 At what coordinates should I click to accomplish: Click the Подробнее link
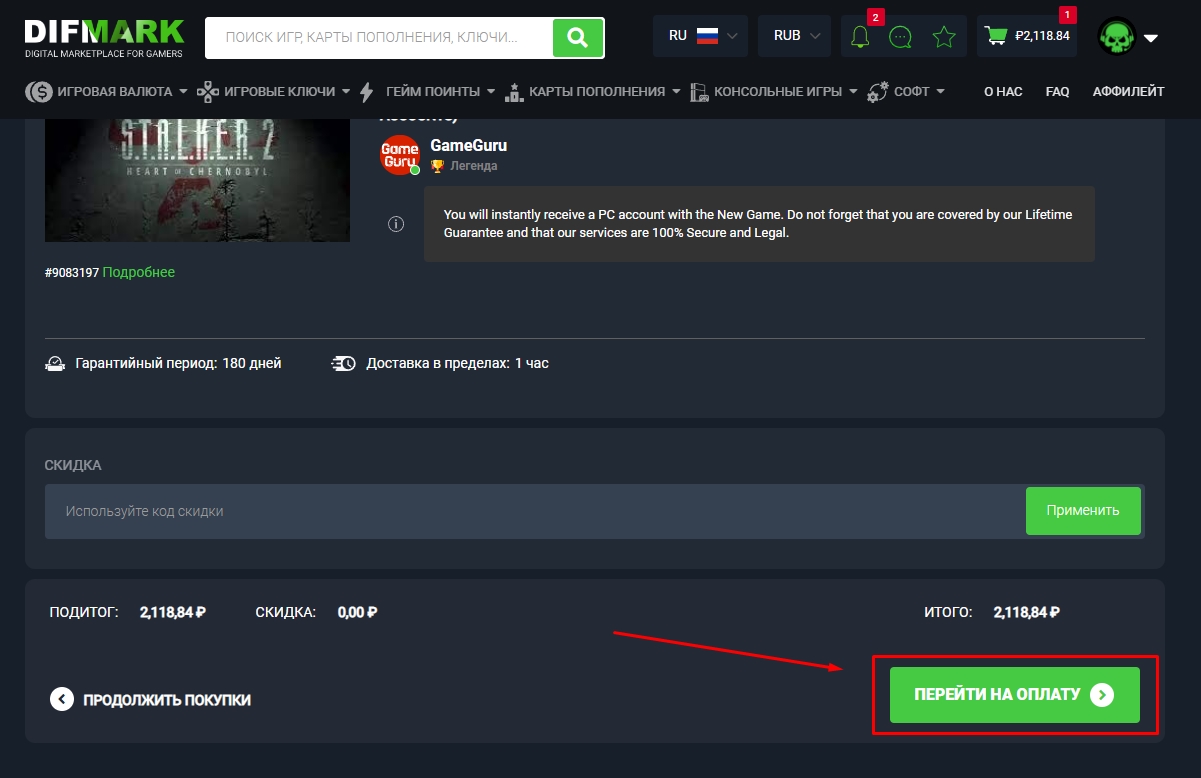coord(139,272)
